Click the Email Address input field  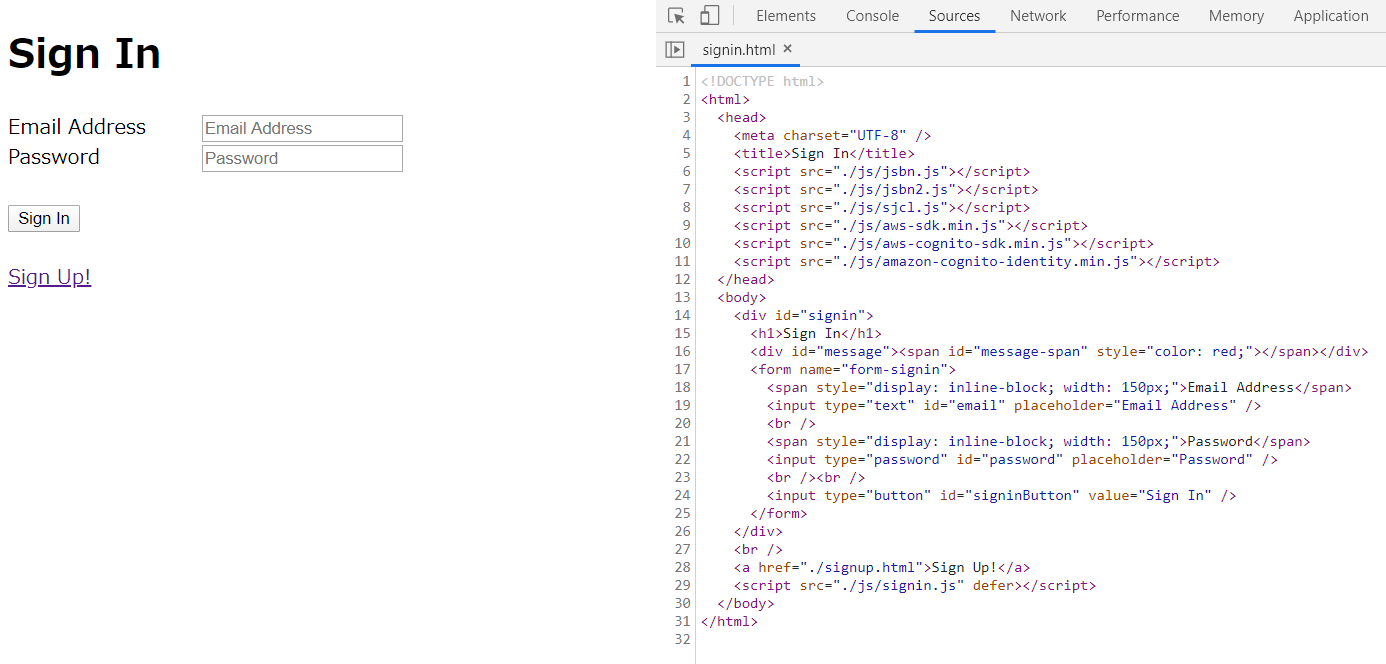302,128
